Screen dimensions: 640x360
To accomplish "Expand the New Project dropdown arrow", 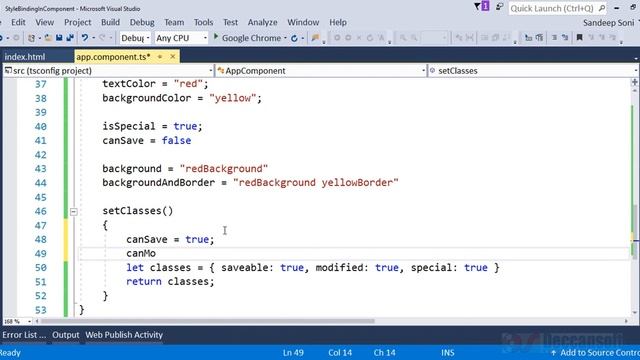I will [39, 38].
